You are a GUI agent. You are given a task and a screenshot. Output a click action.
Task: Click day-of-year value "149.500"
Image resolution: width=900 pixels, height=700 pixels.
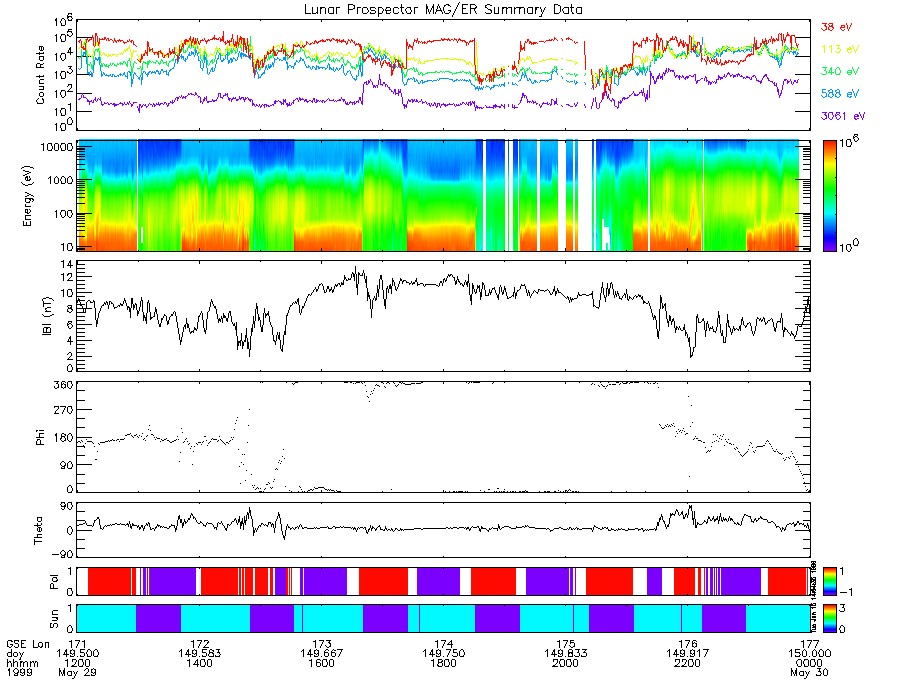[77, 654]
